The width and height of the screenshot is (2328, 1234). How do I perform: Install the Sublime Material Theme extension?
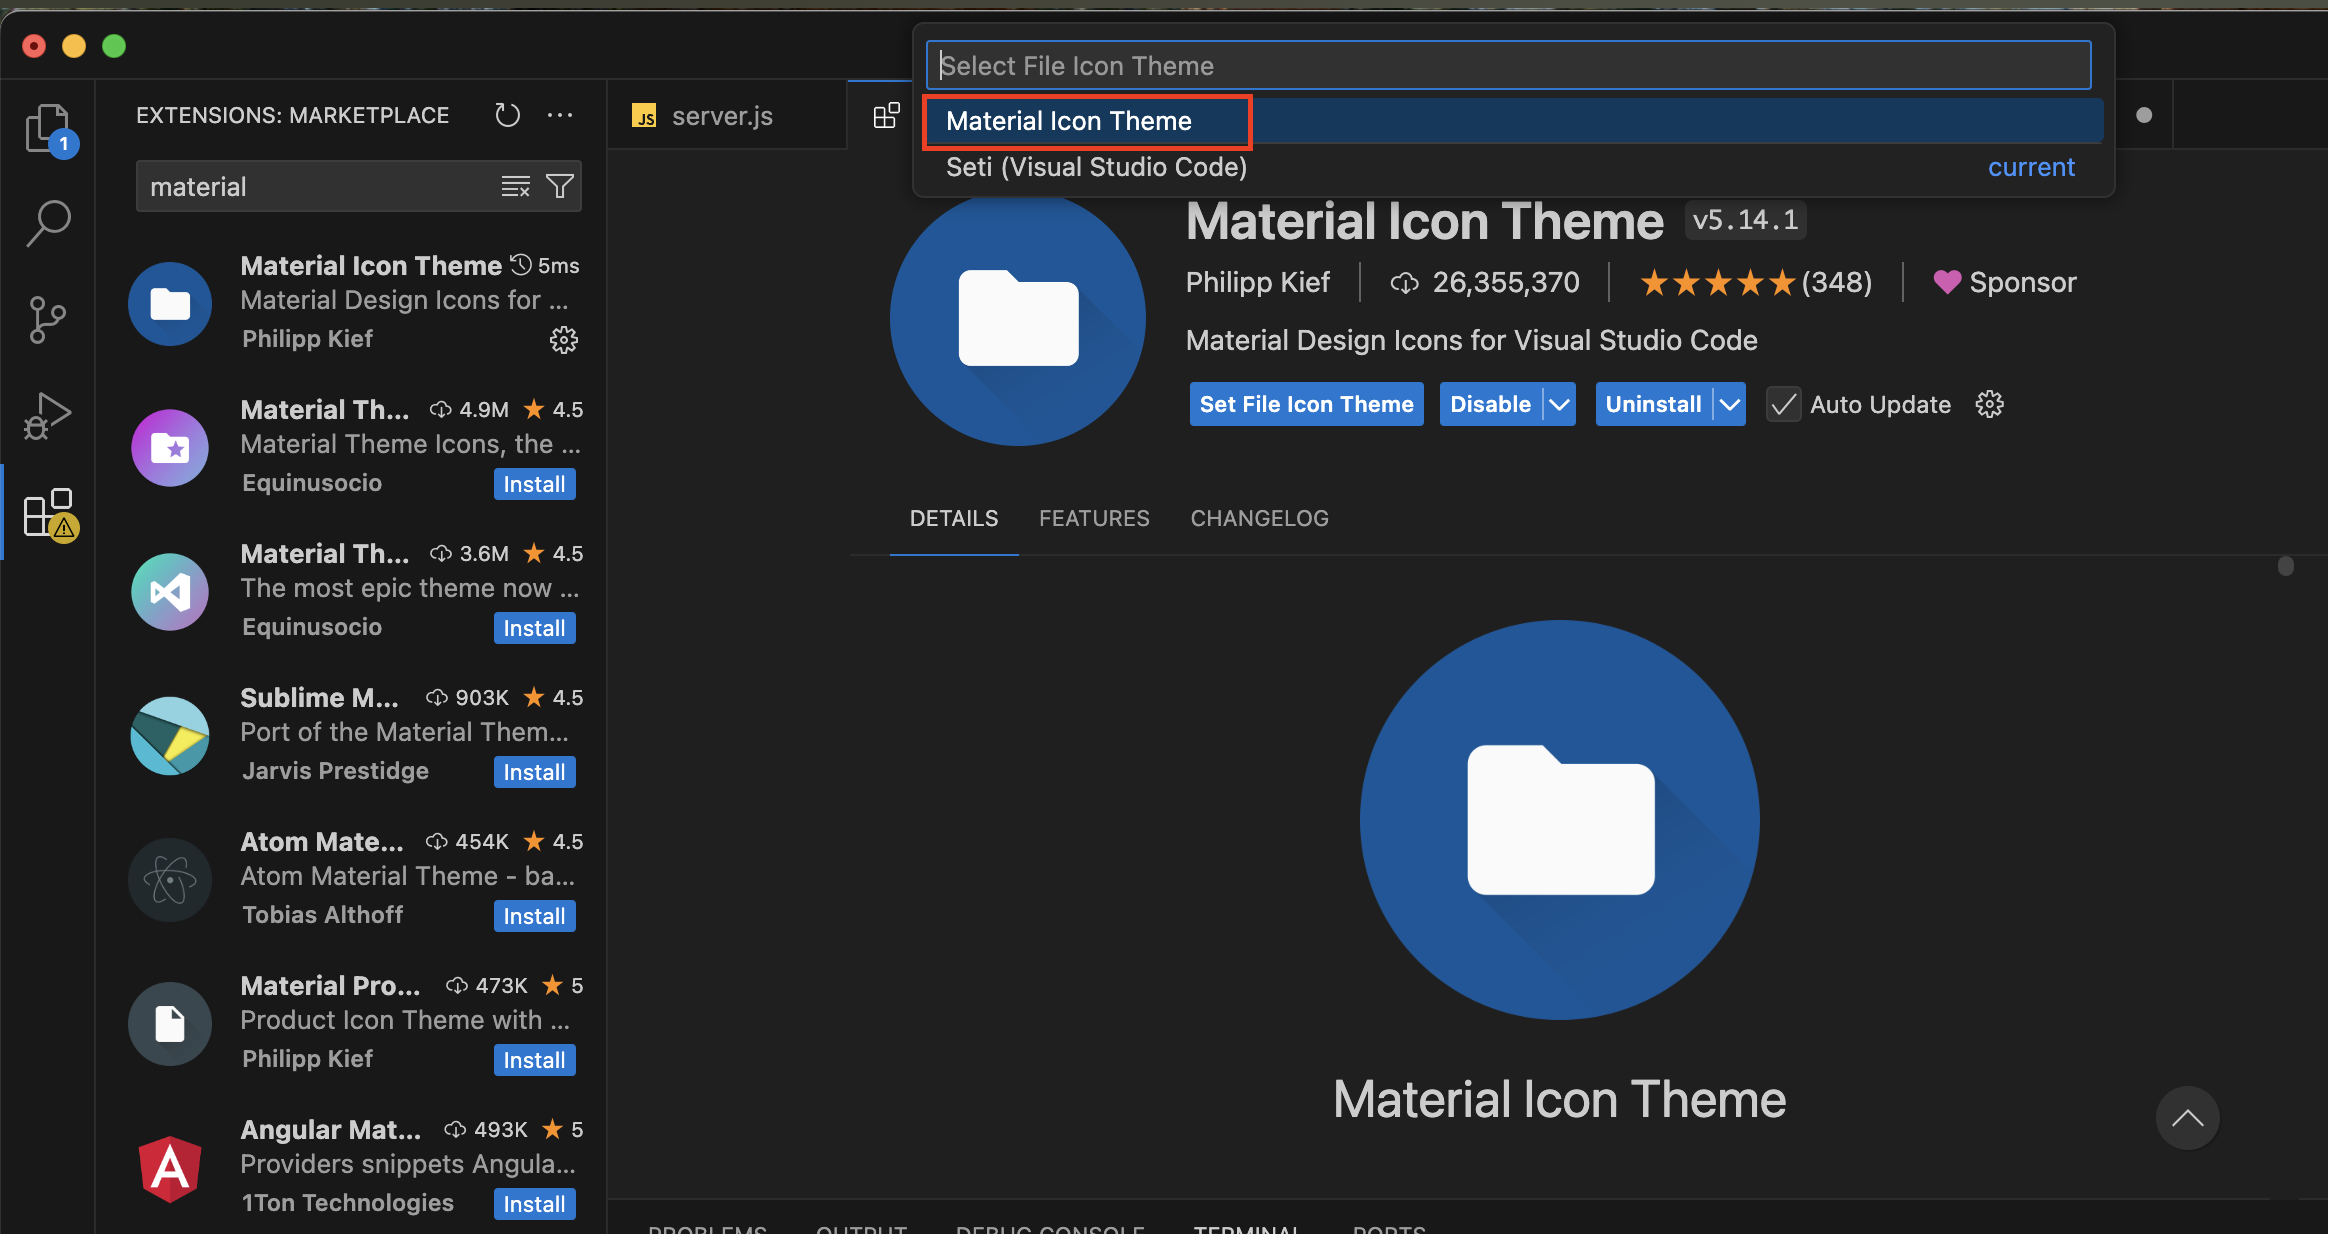[534, 772]
